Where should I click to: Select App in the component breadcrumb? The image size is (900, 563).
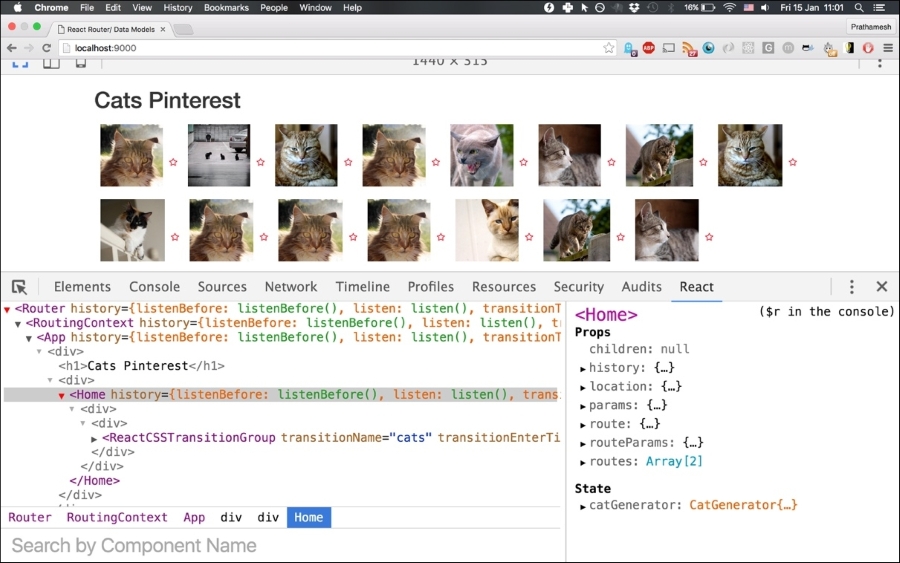(x=194, y=517)
